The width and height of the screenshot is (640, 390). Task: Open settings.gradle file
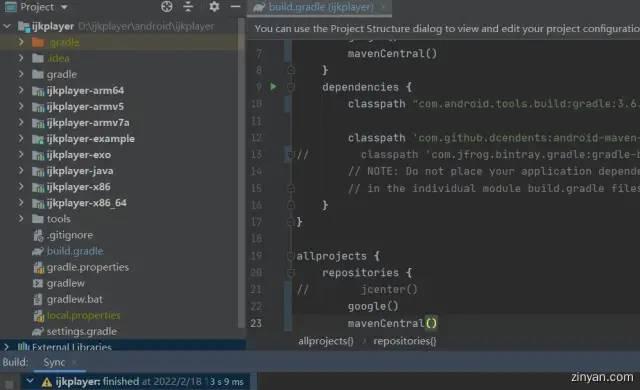(82, 331)
